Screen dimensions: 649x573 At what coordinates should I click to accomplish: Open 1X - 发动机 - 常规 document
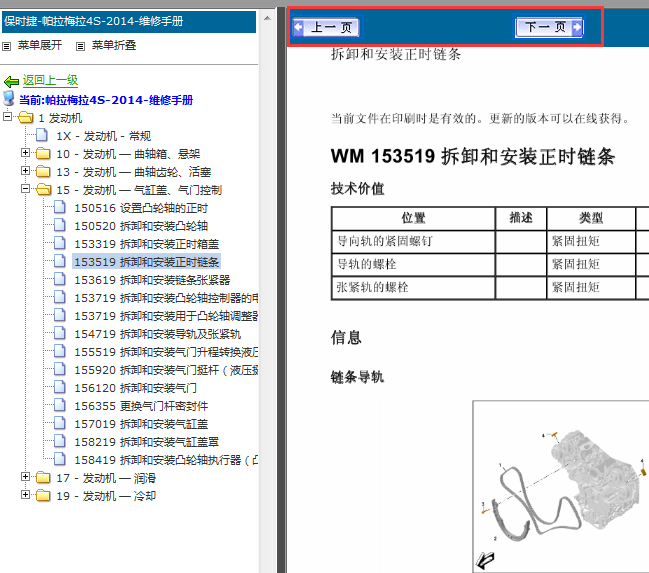(103, 136)
